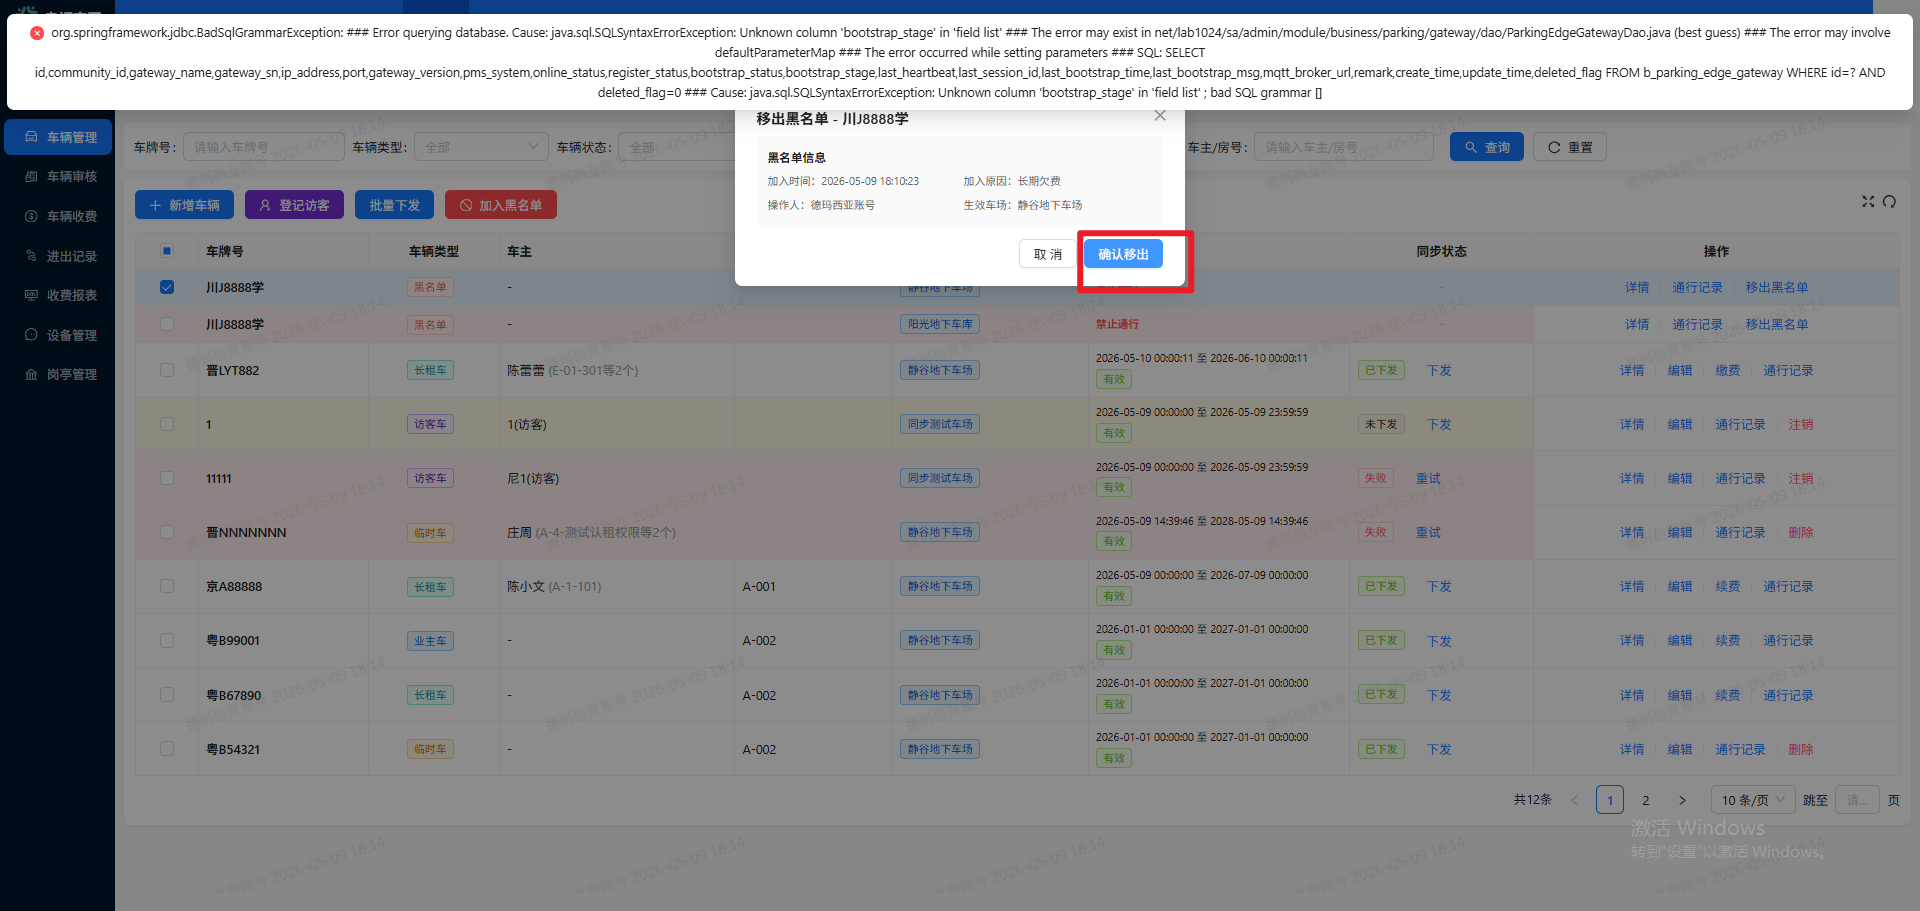The width and height of the screenshot is (1920, 911).
Task: Uncheck the selected 川J8888学 row checkbox
Action: pos(167,287)
